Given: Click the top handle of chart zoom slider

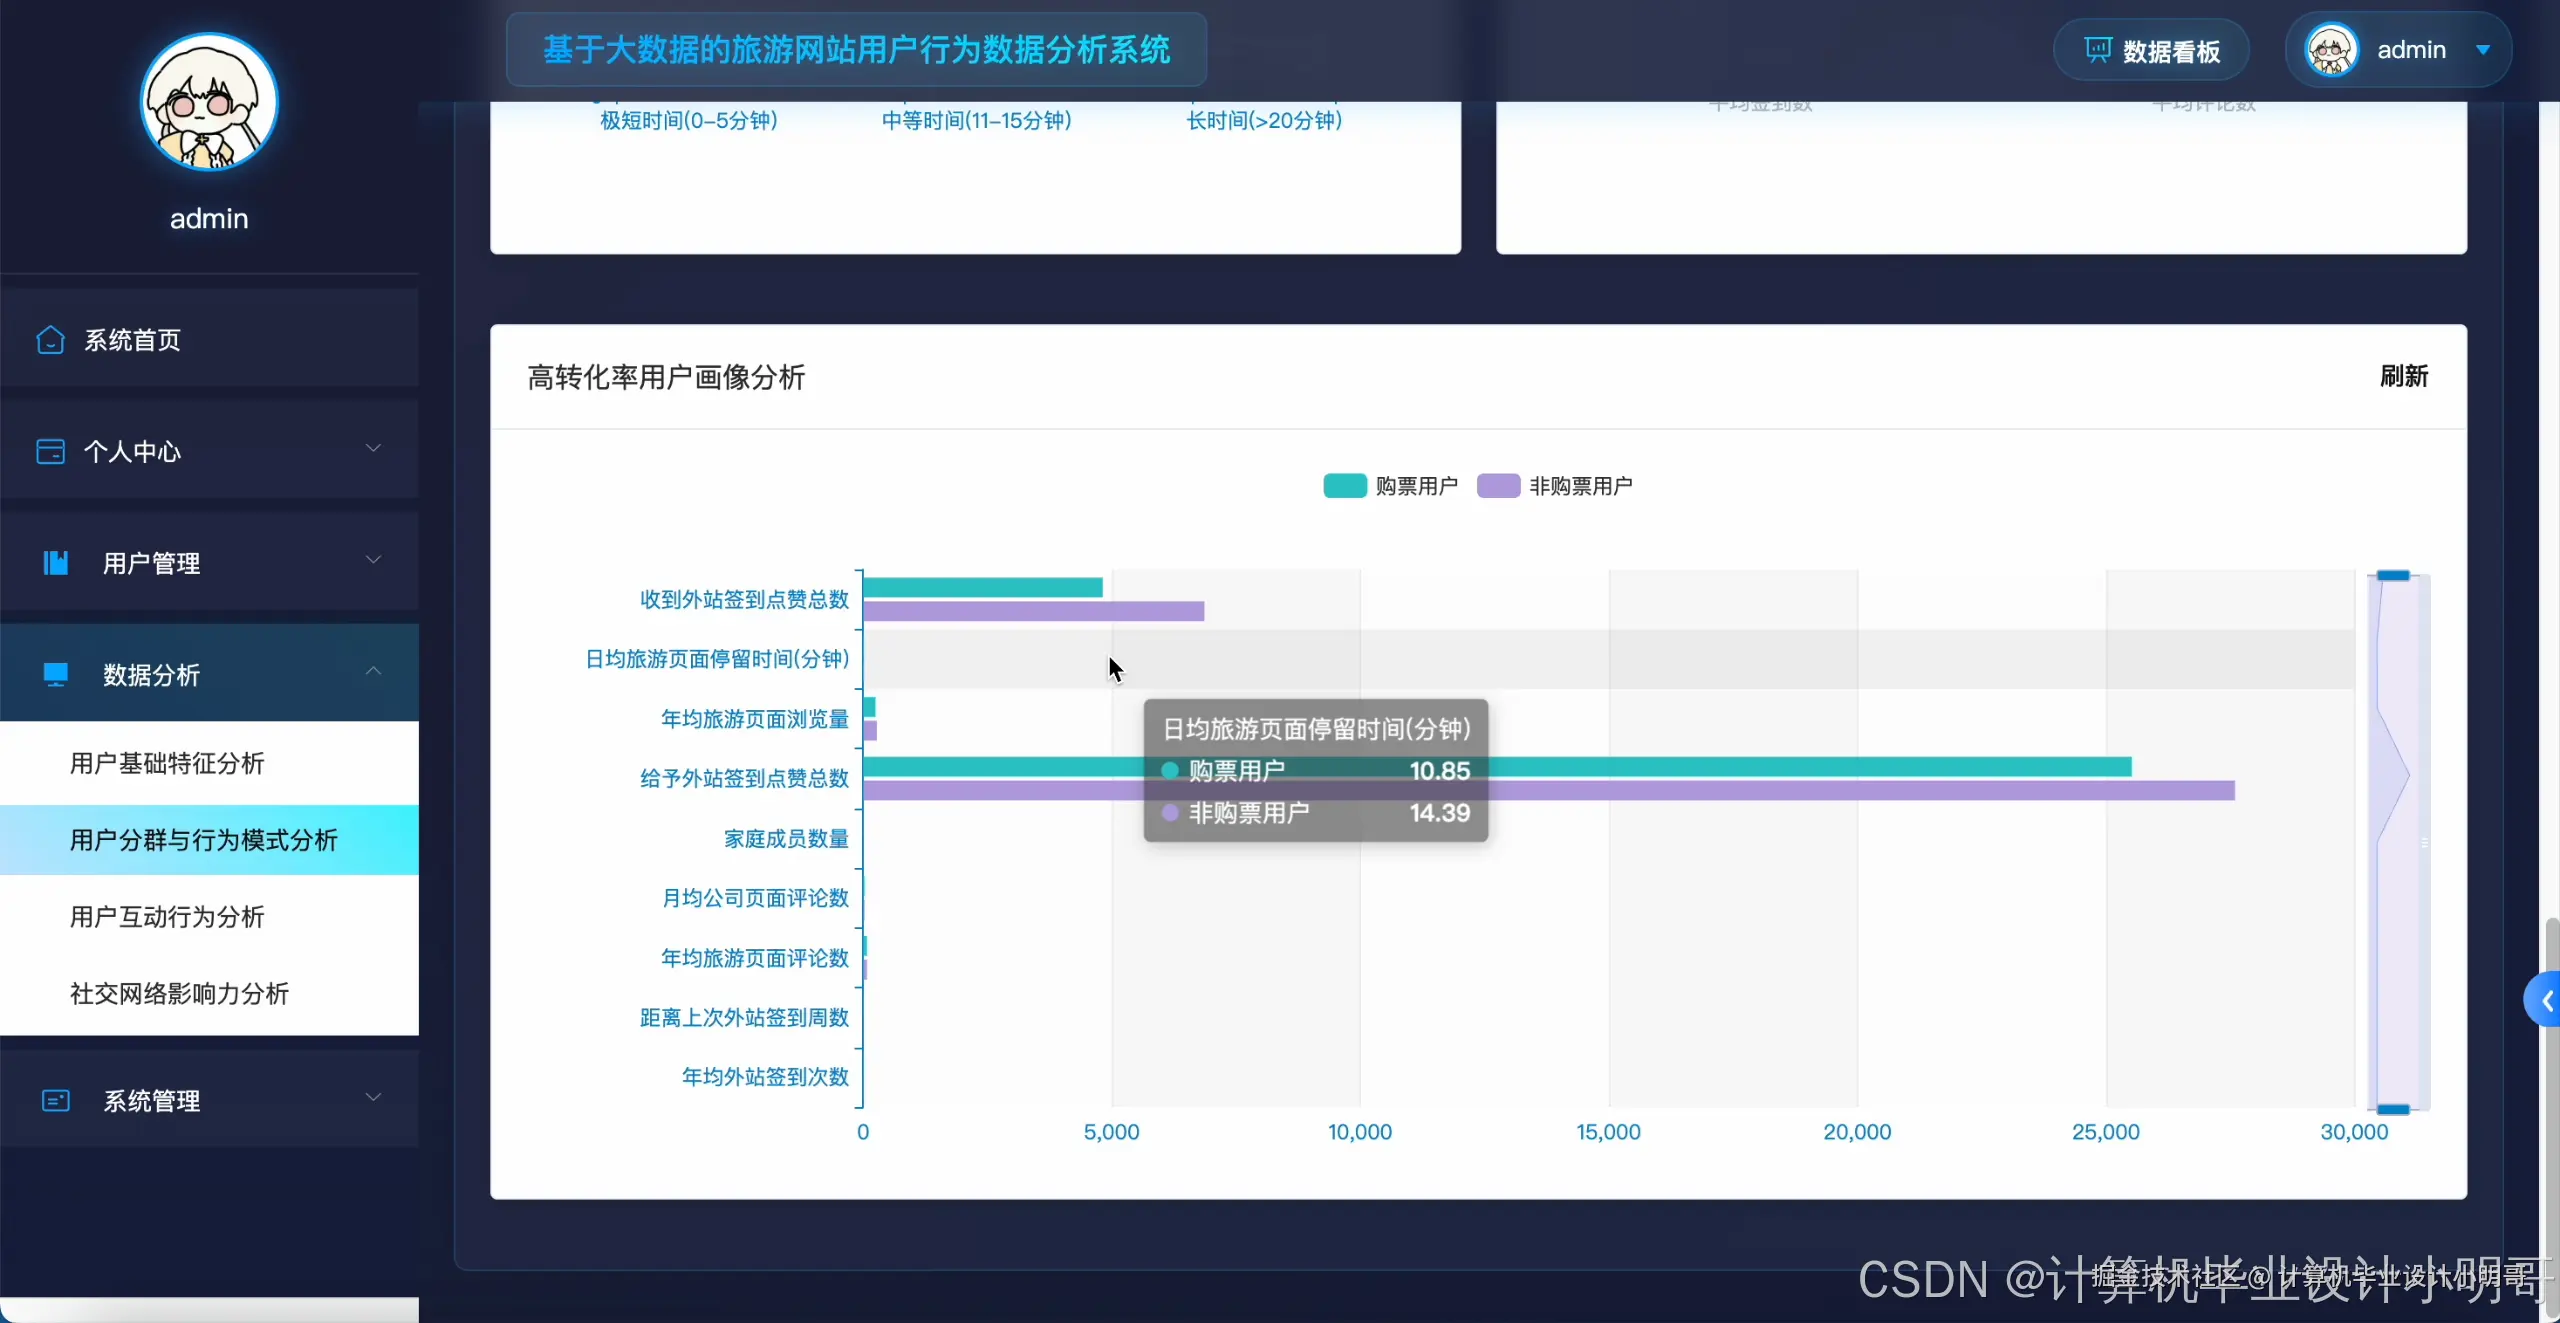Looking at the screenshot, I should [2393, 575].
